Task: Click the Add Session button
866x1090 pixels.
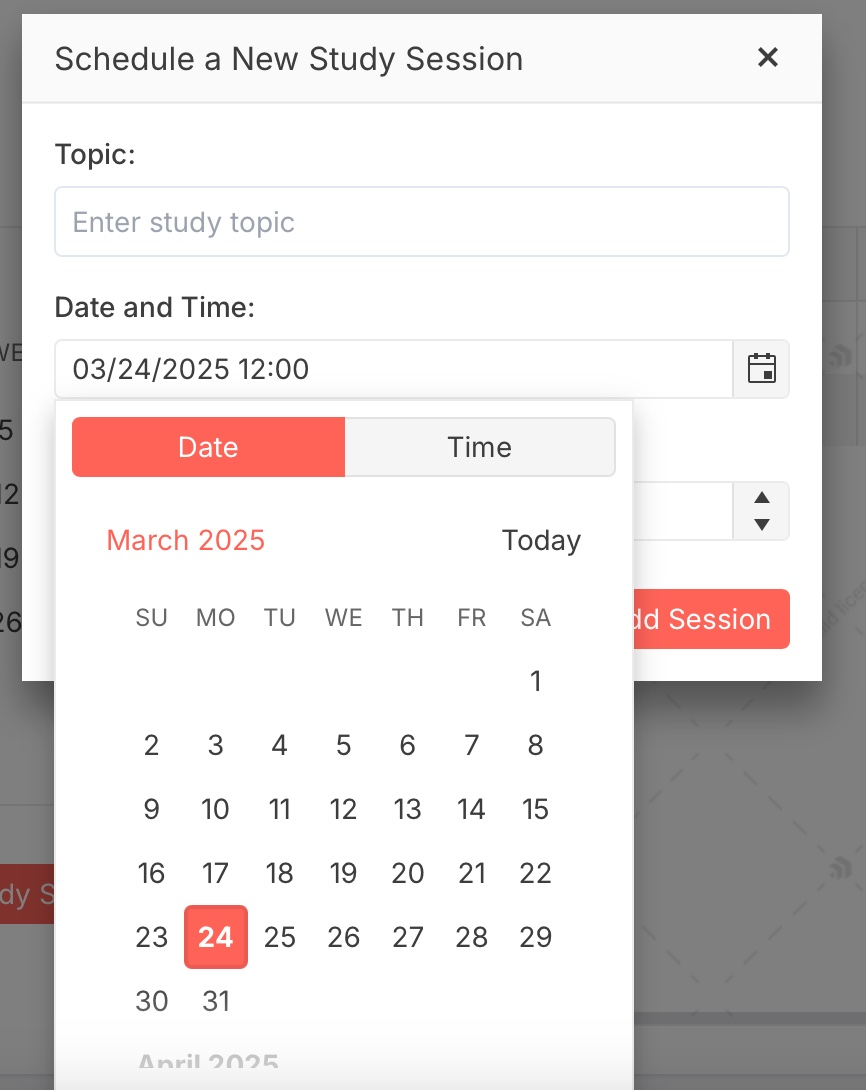Action: coord(711,619)
